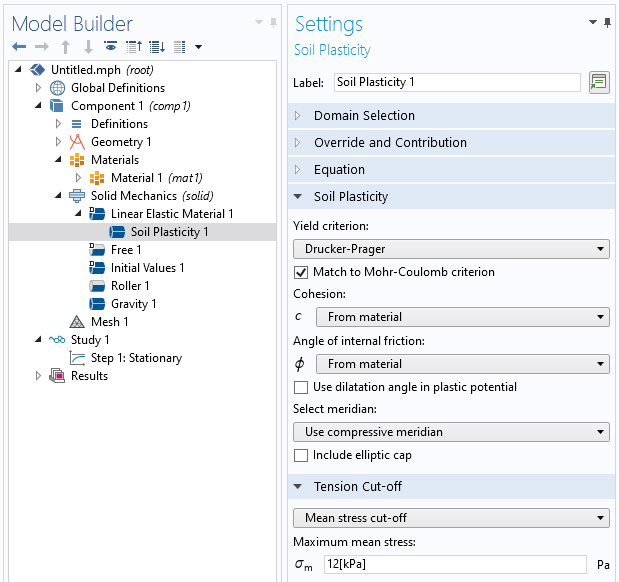The width and height of the screenshot is (619, 582).
Task: Open the Mean stress cut-off dropdown
Action: pyautogui.click(x=451, y=518)
